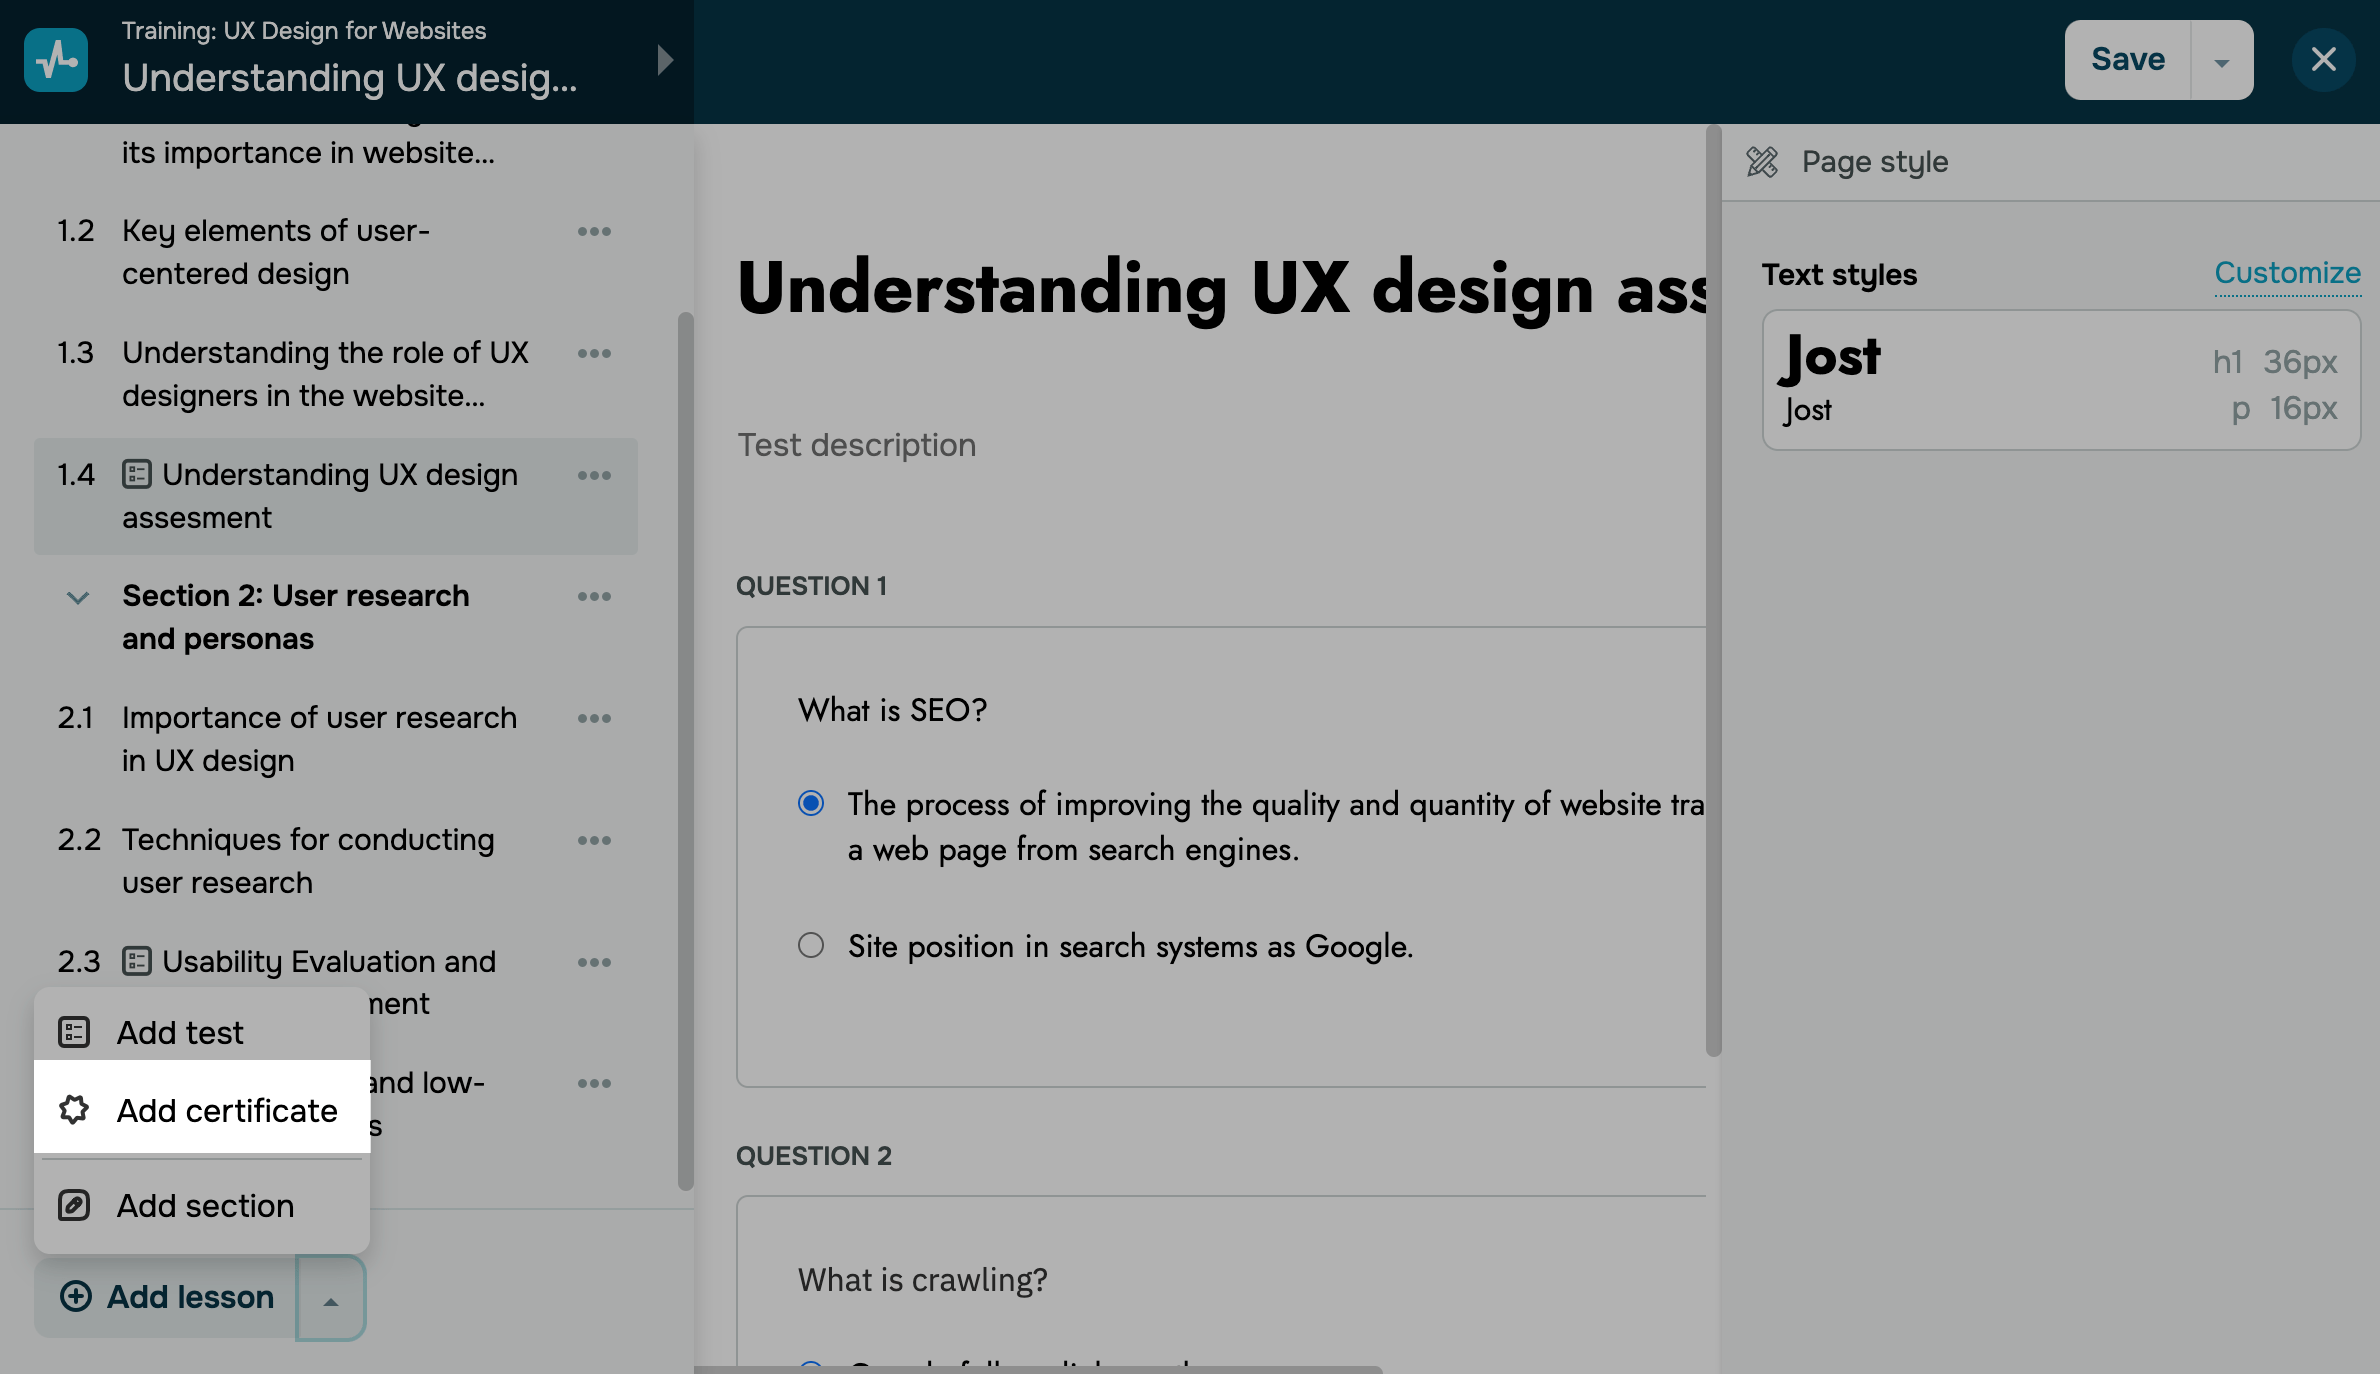Image resolution: width=2380 pixels, height=1374 pixels.
Task: Click the Customize text styles link
Action: [x=2287, y=272]
